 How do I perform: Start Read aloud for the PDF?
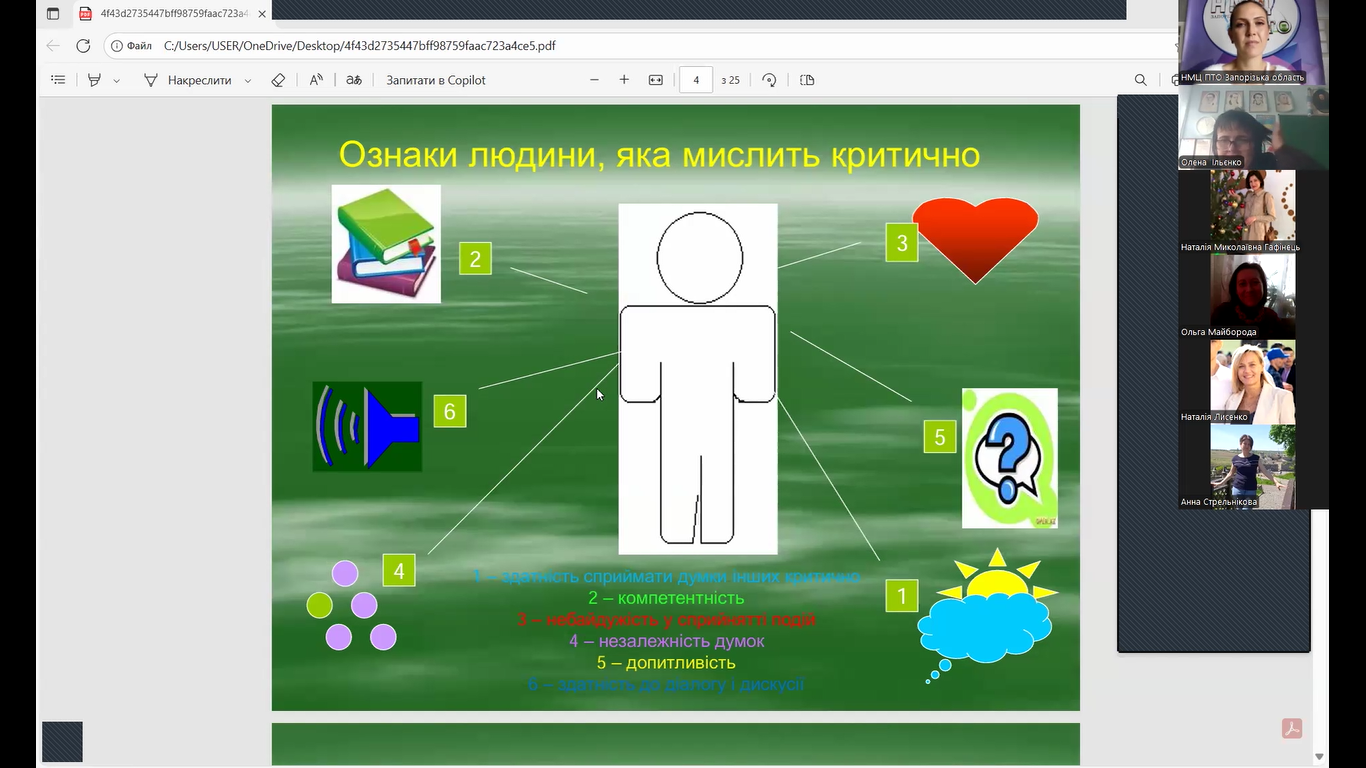coord(316,80)
